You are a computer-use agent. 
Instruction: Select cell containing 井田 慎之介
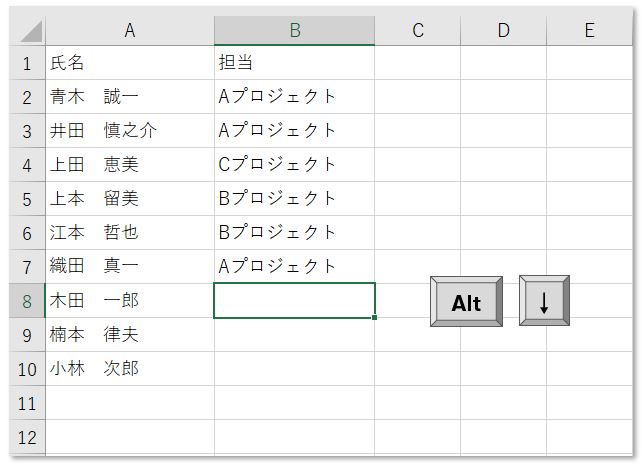[x=130, y=131]
